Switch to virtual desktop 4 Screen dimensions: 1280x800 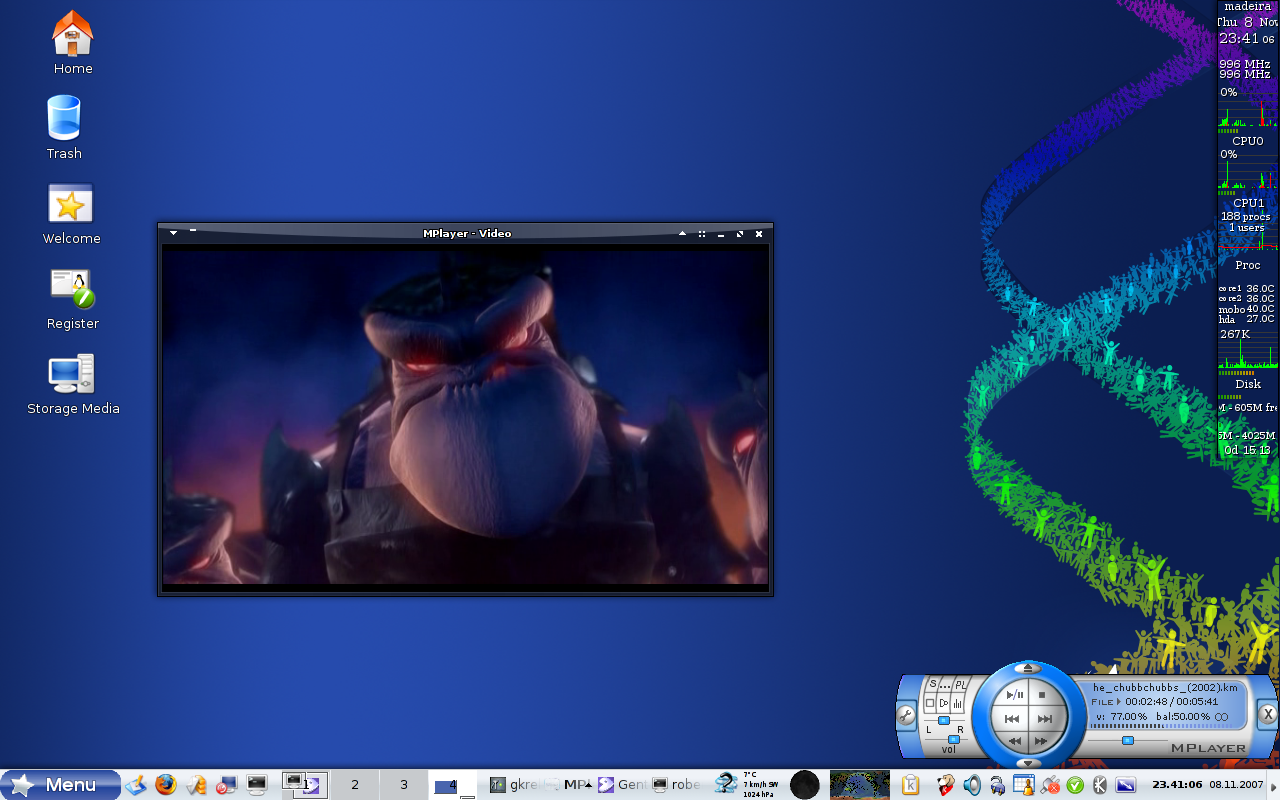click(453, 785)
